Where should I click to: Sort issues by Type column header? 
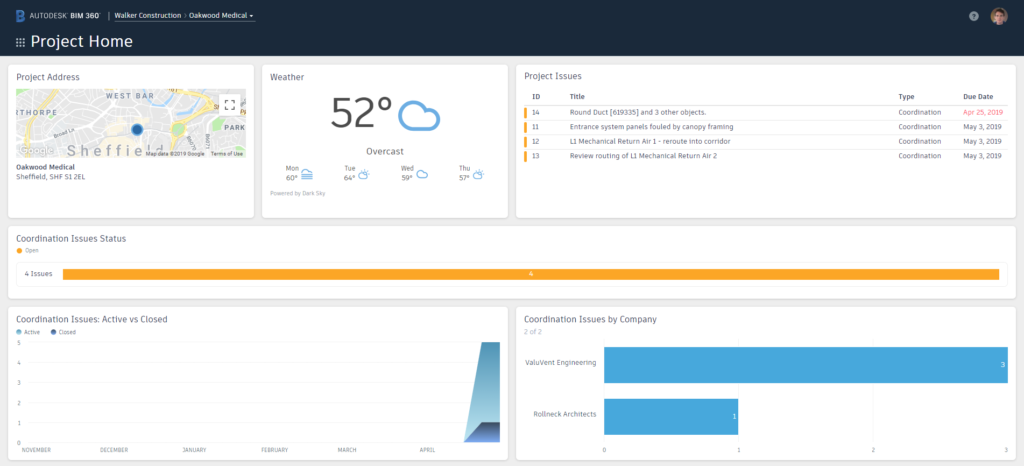pyautogui.click(x=906, y=97)
